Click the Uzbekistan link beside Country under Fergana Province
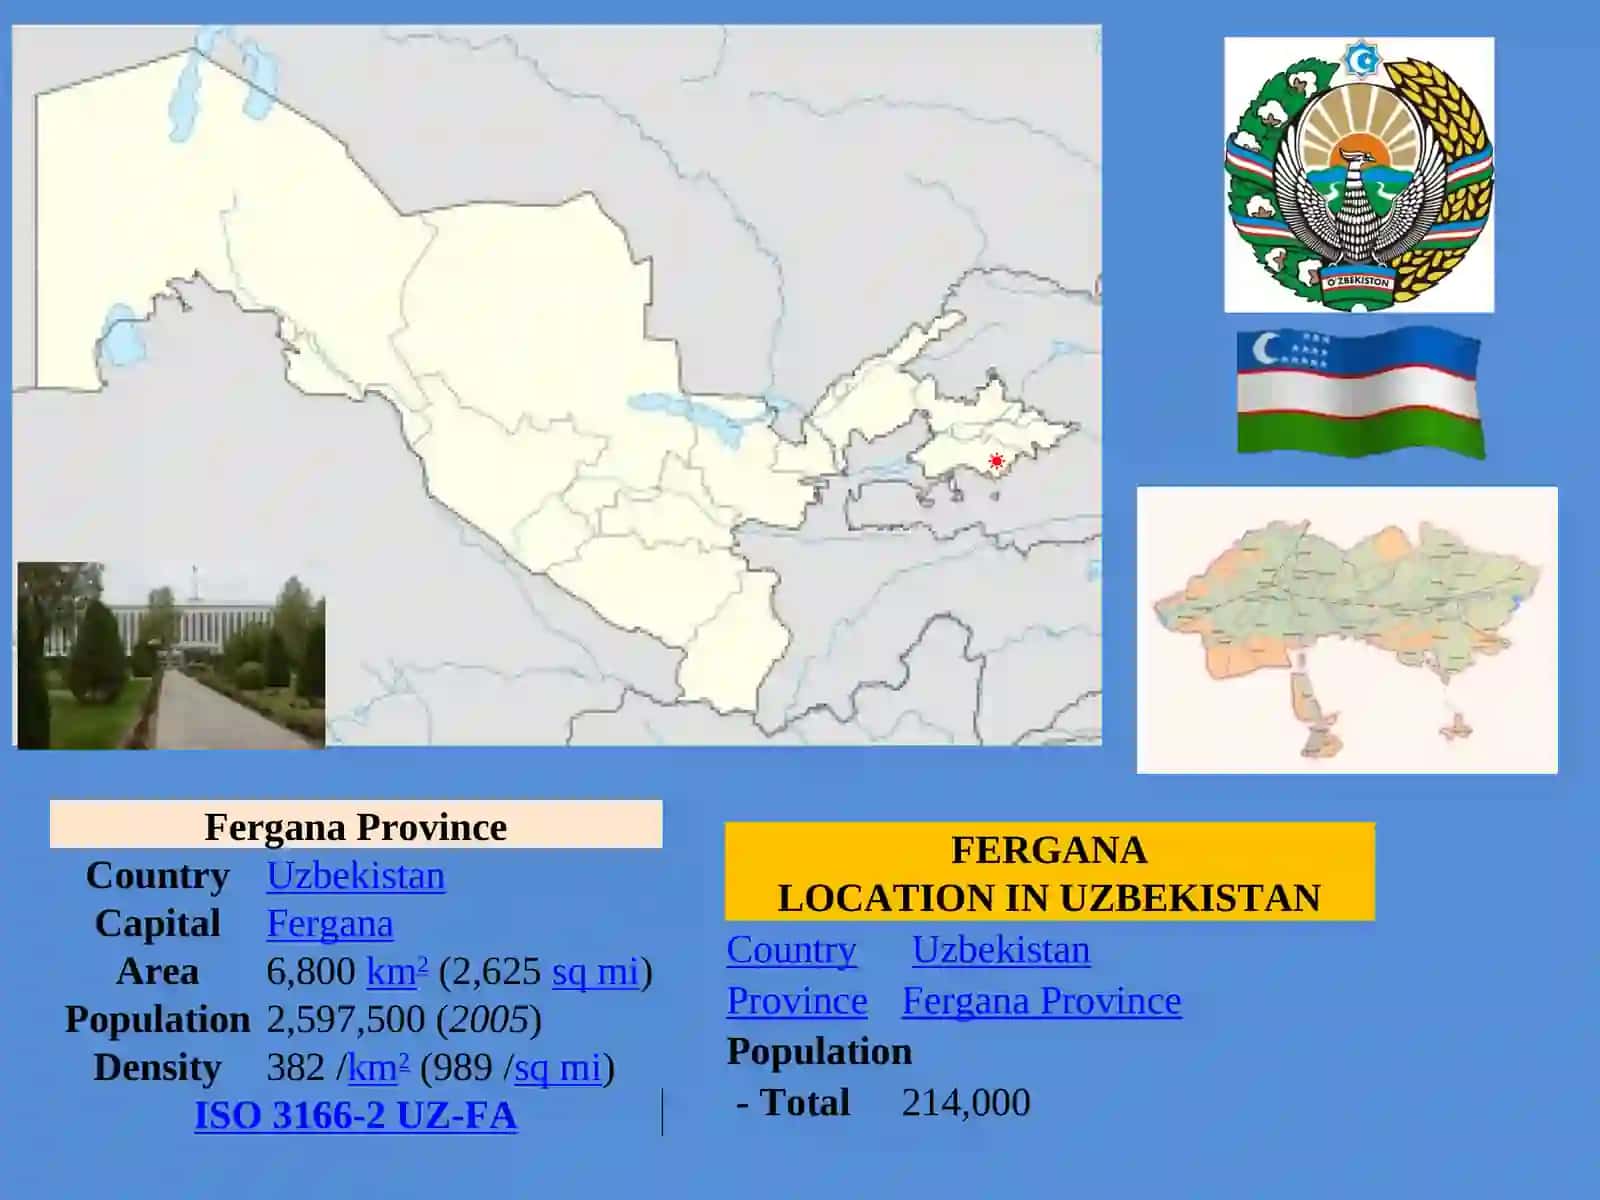 click(x=355, y=876)
